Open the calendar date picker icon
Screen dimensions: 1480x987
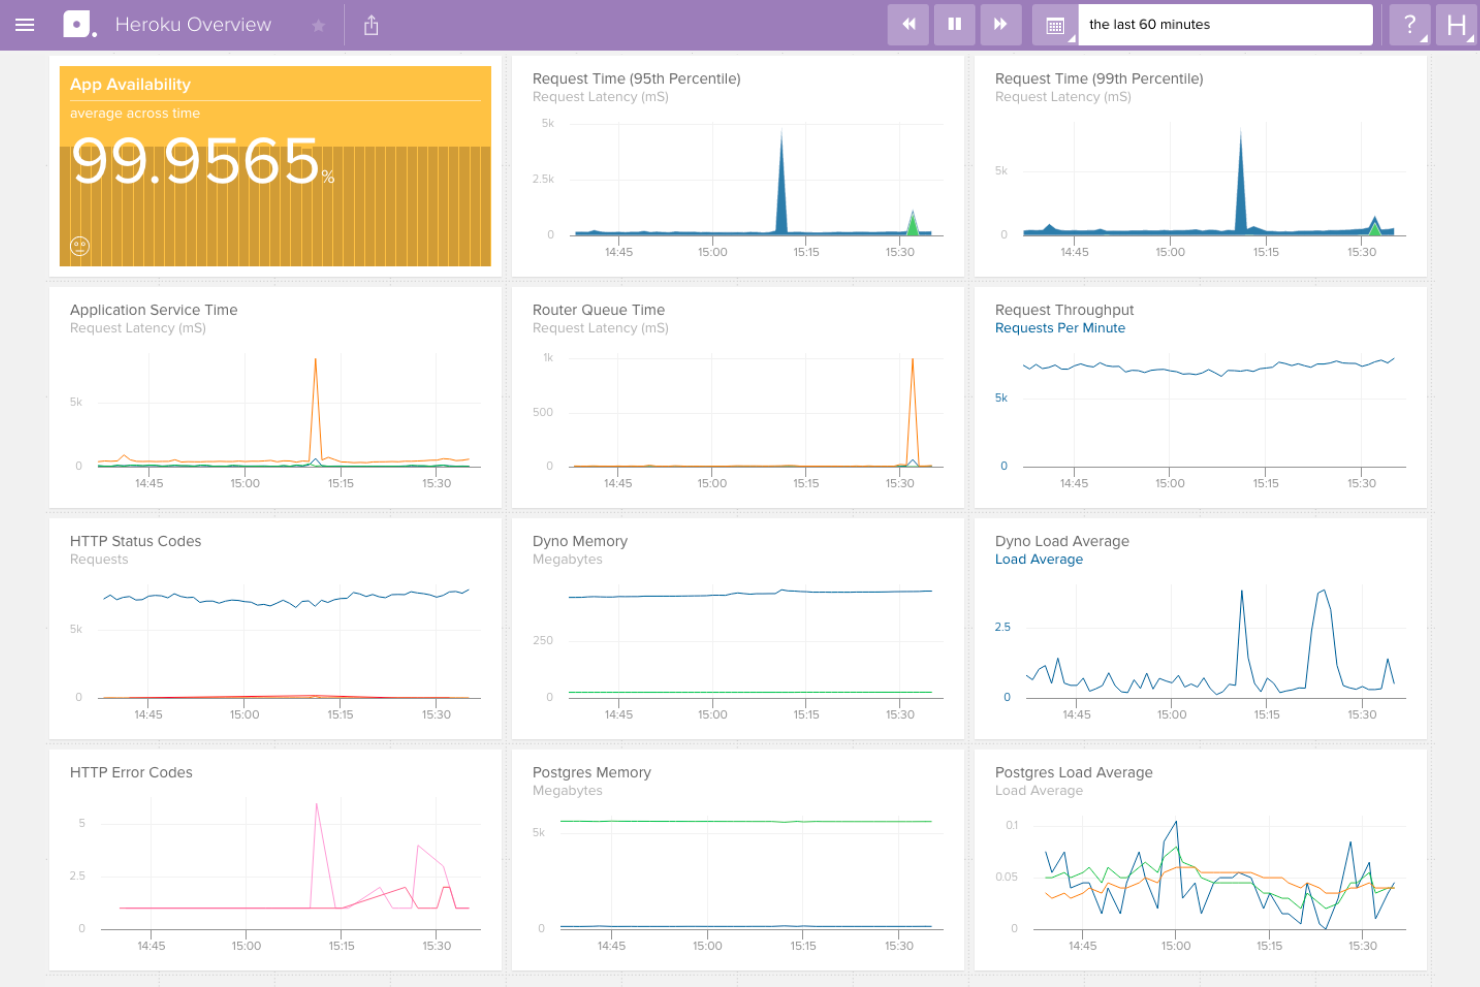(x=1054, y=24)
